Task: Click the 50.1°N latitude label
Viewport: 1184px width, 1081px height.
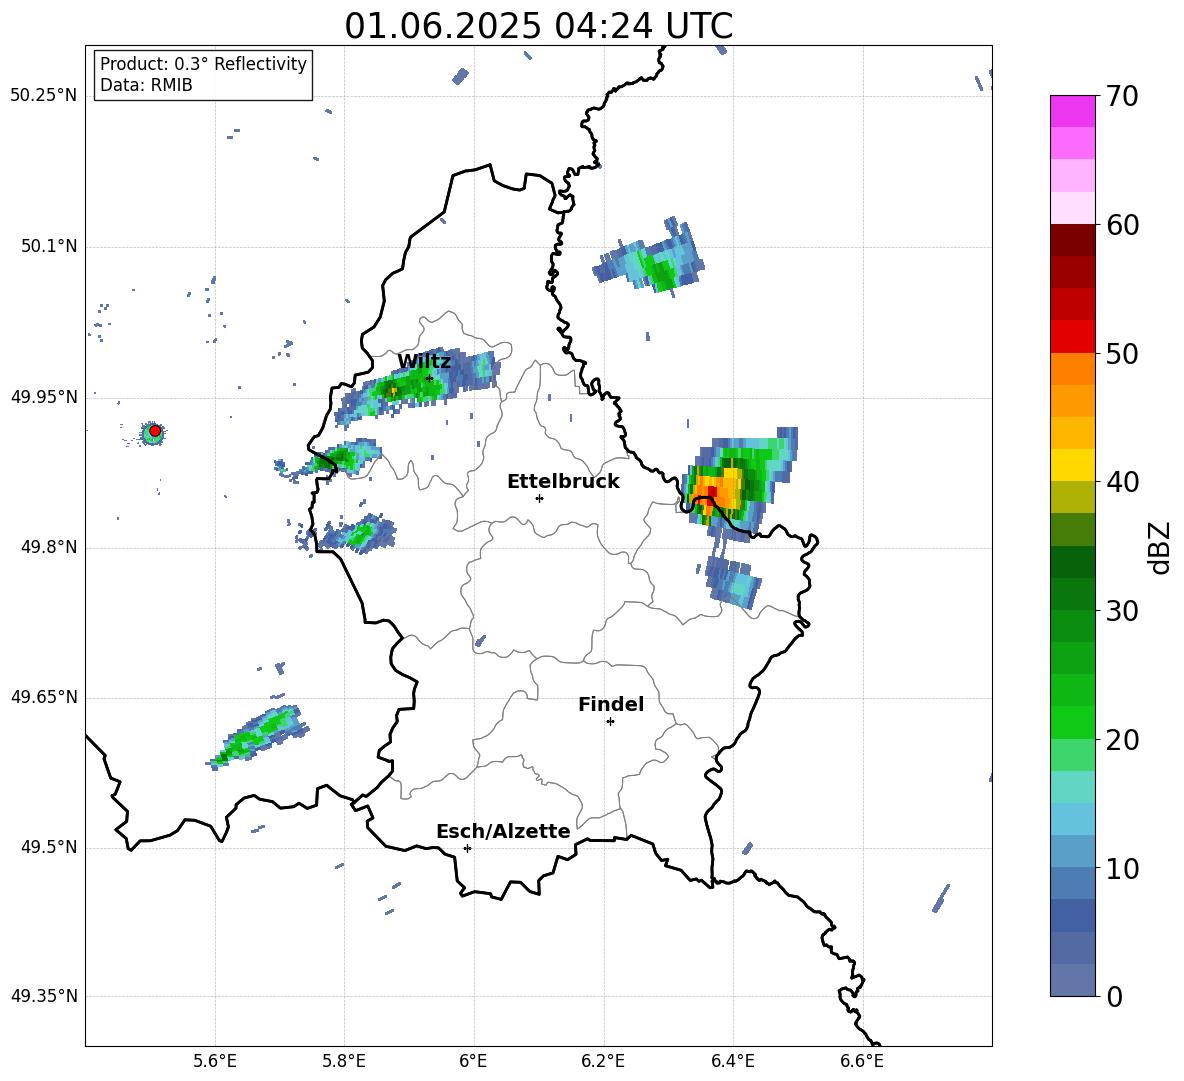Action: tap(49, 247)
